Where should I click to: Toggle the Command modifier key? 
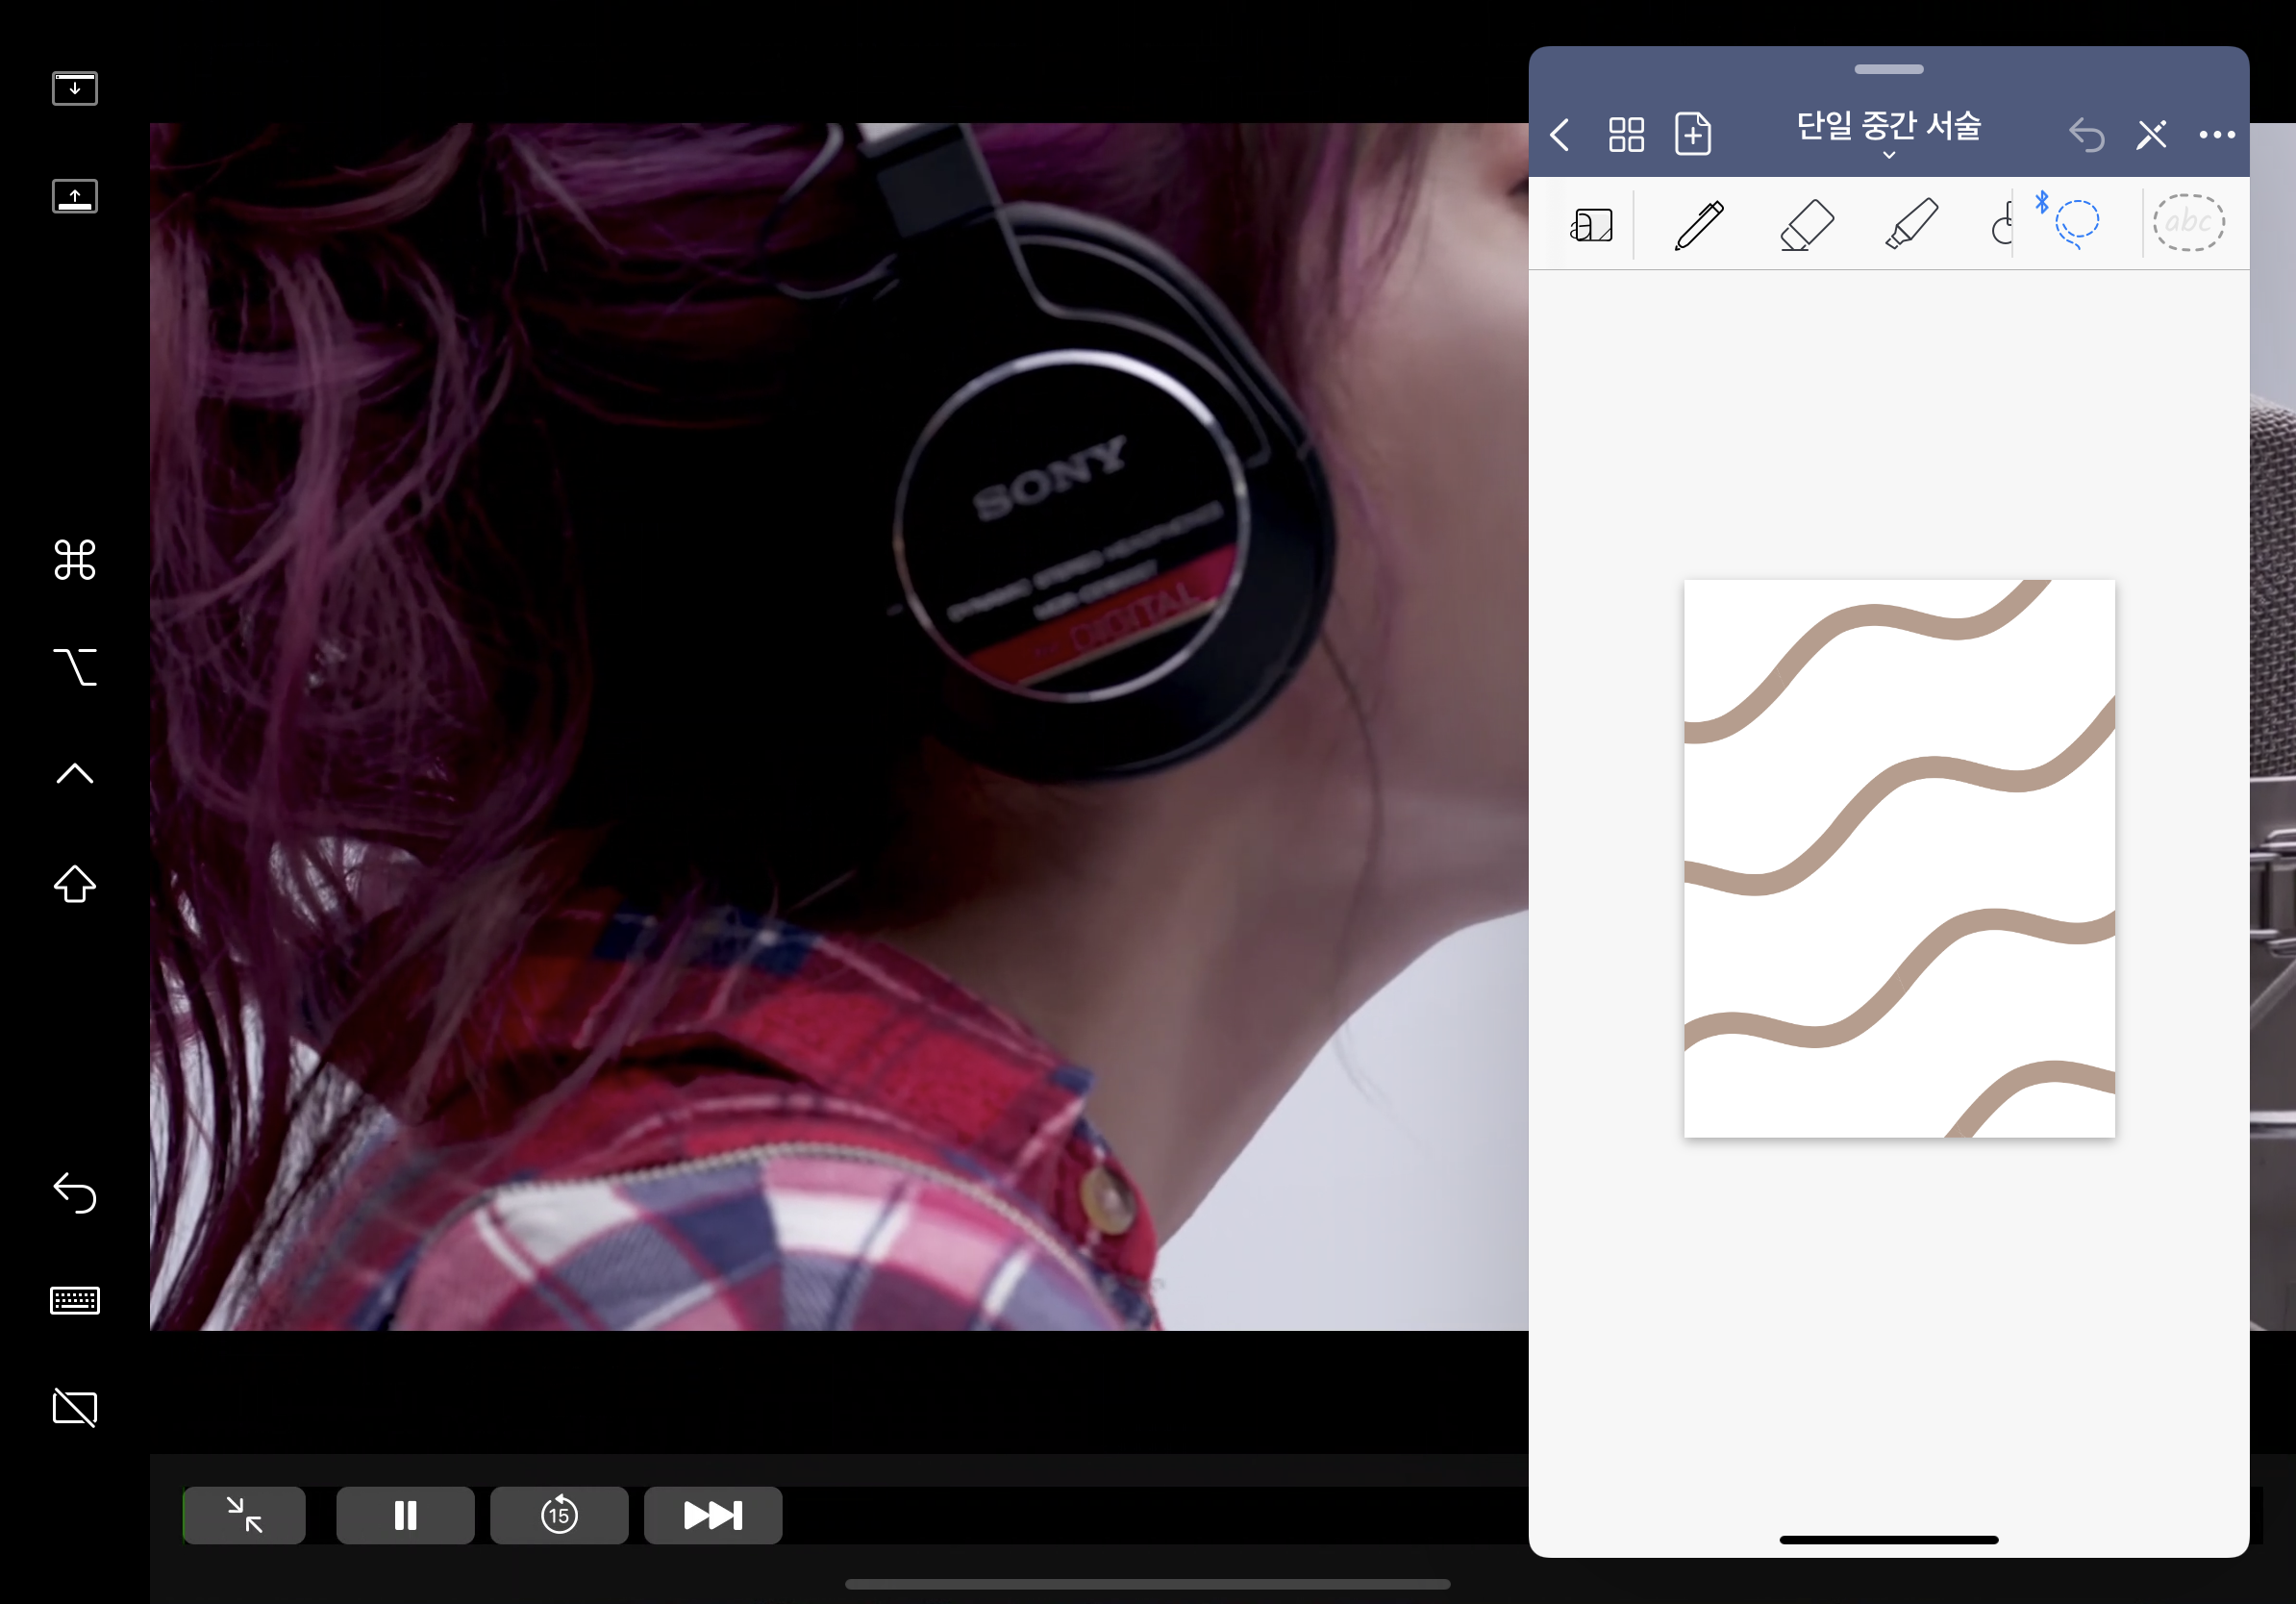(75, 560)
